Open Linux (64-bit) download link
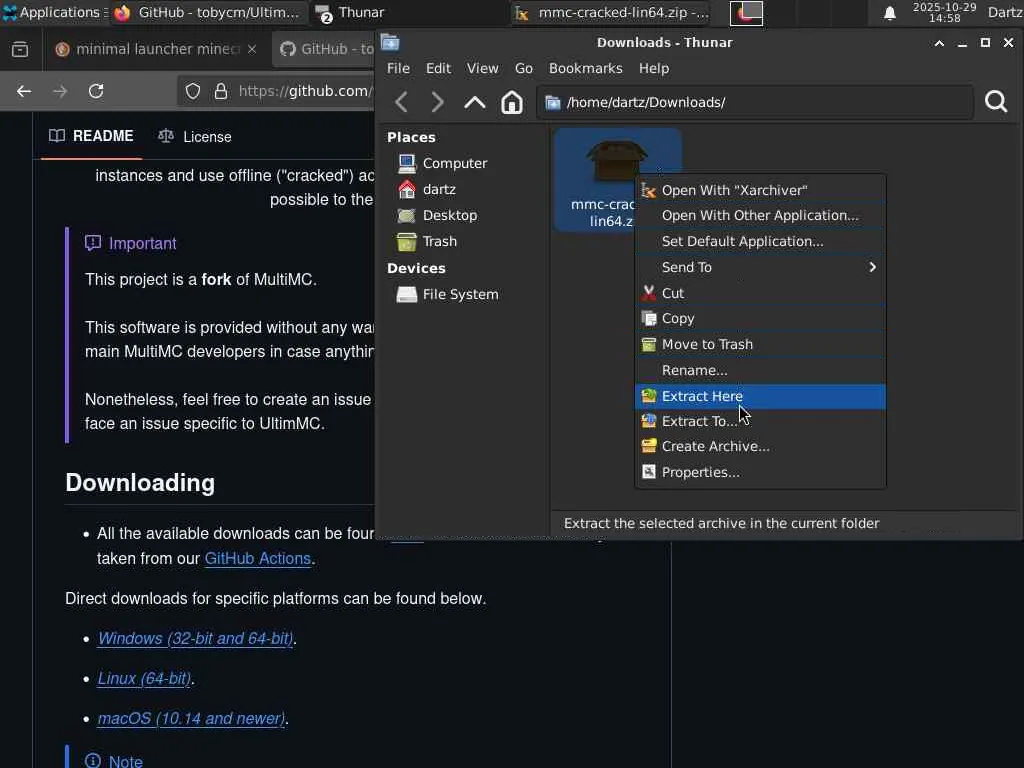Image resolution: width=1024 pixels, height=768 pixels. pyautogui.click(x=144, y=679)
